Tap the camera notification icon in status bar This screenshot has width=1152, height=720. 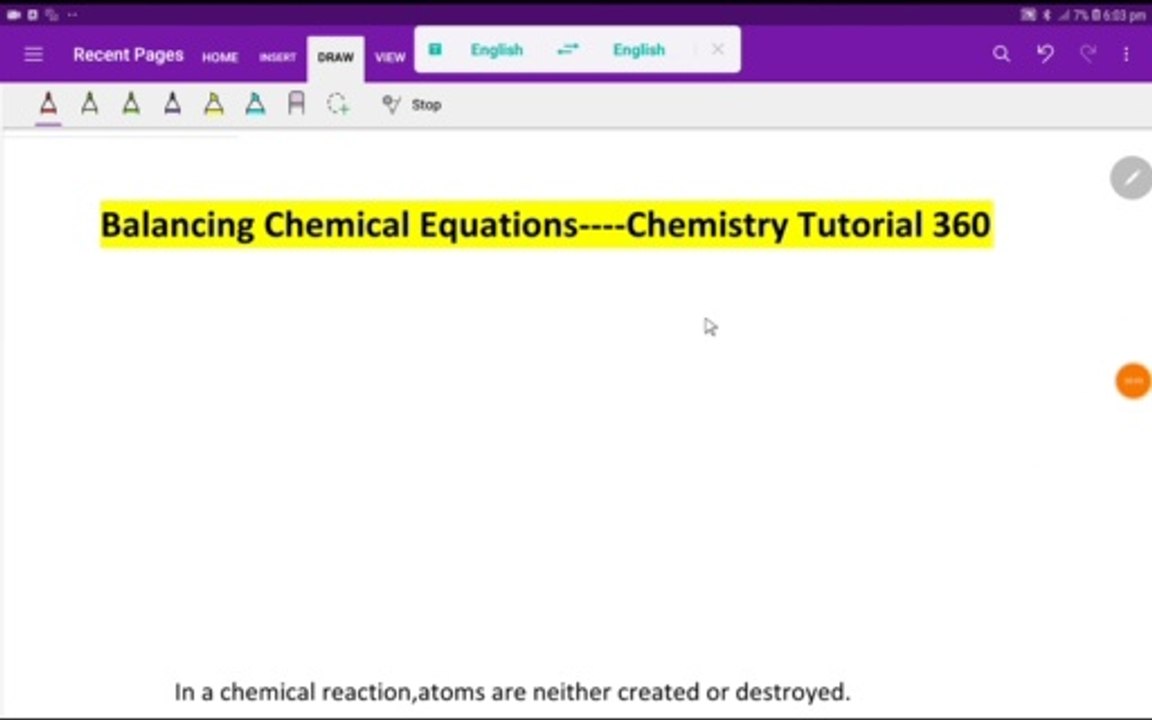tap(13, 15)
